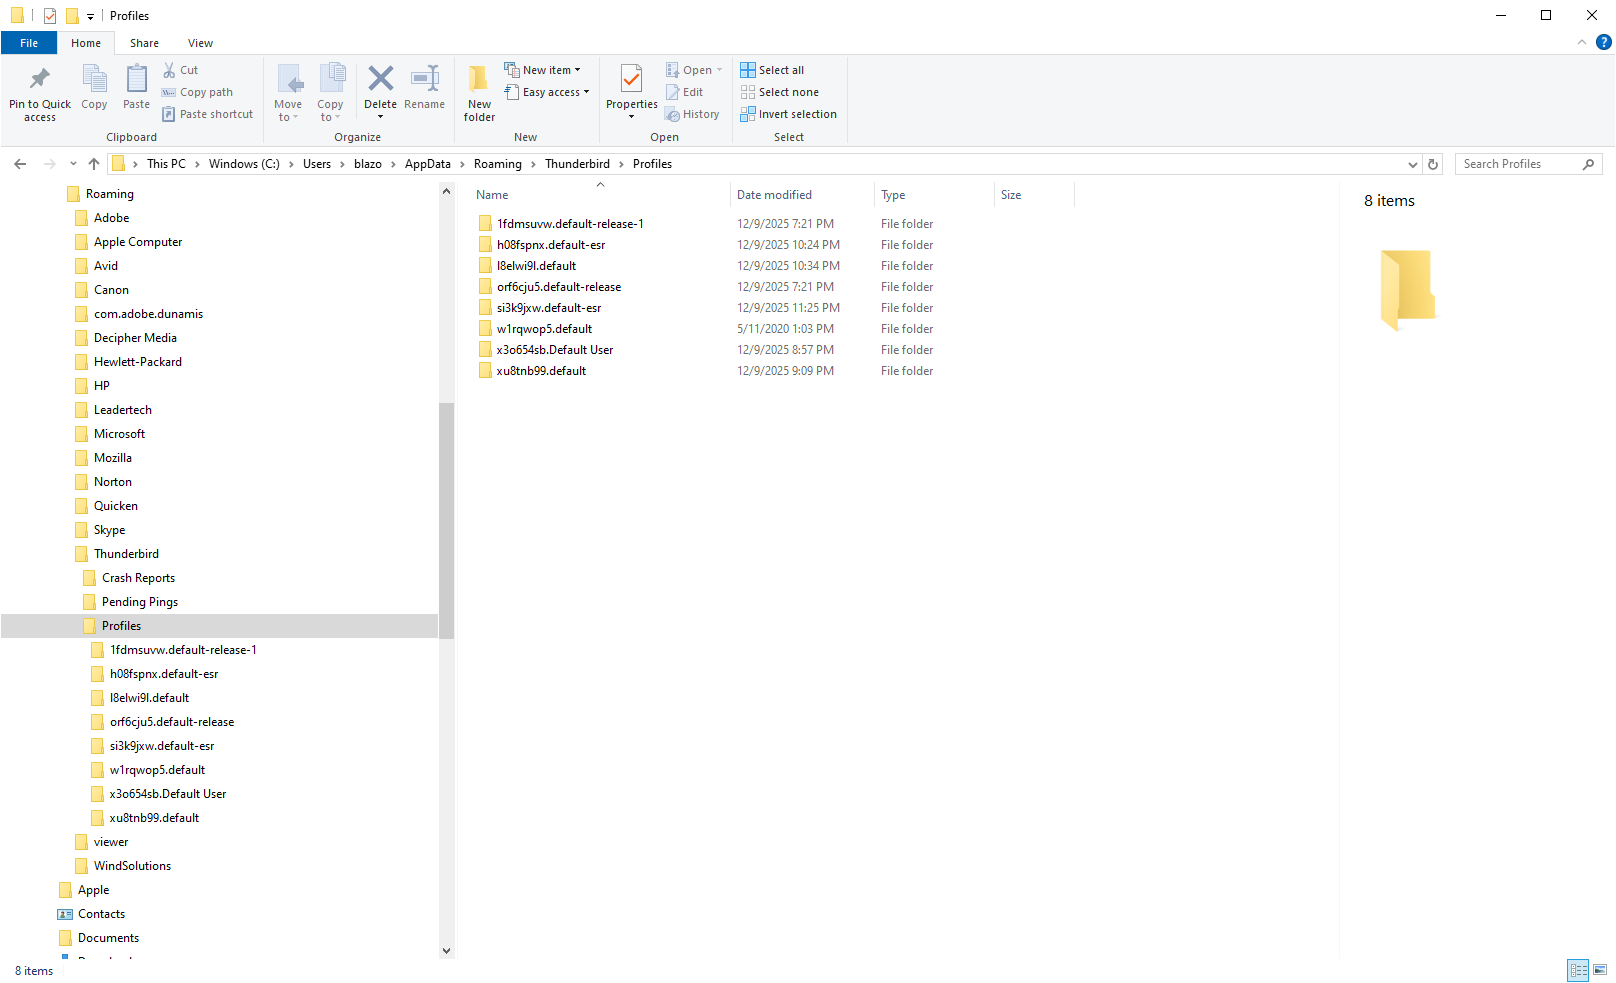1616x983 pixels.
Task: Switch to the View ribbon tab
Action: [200, 43]
